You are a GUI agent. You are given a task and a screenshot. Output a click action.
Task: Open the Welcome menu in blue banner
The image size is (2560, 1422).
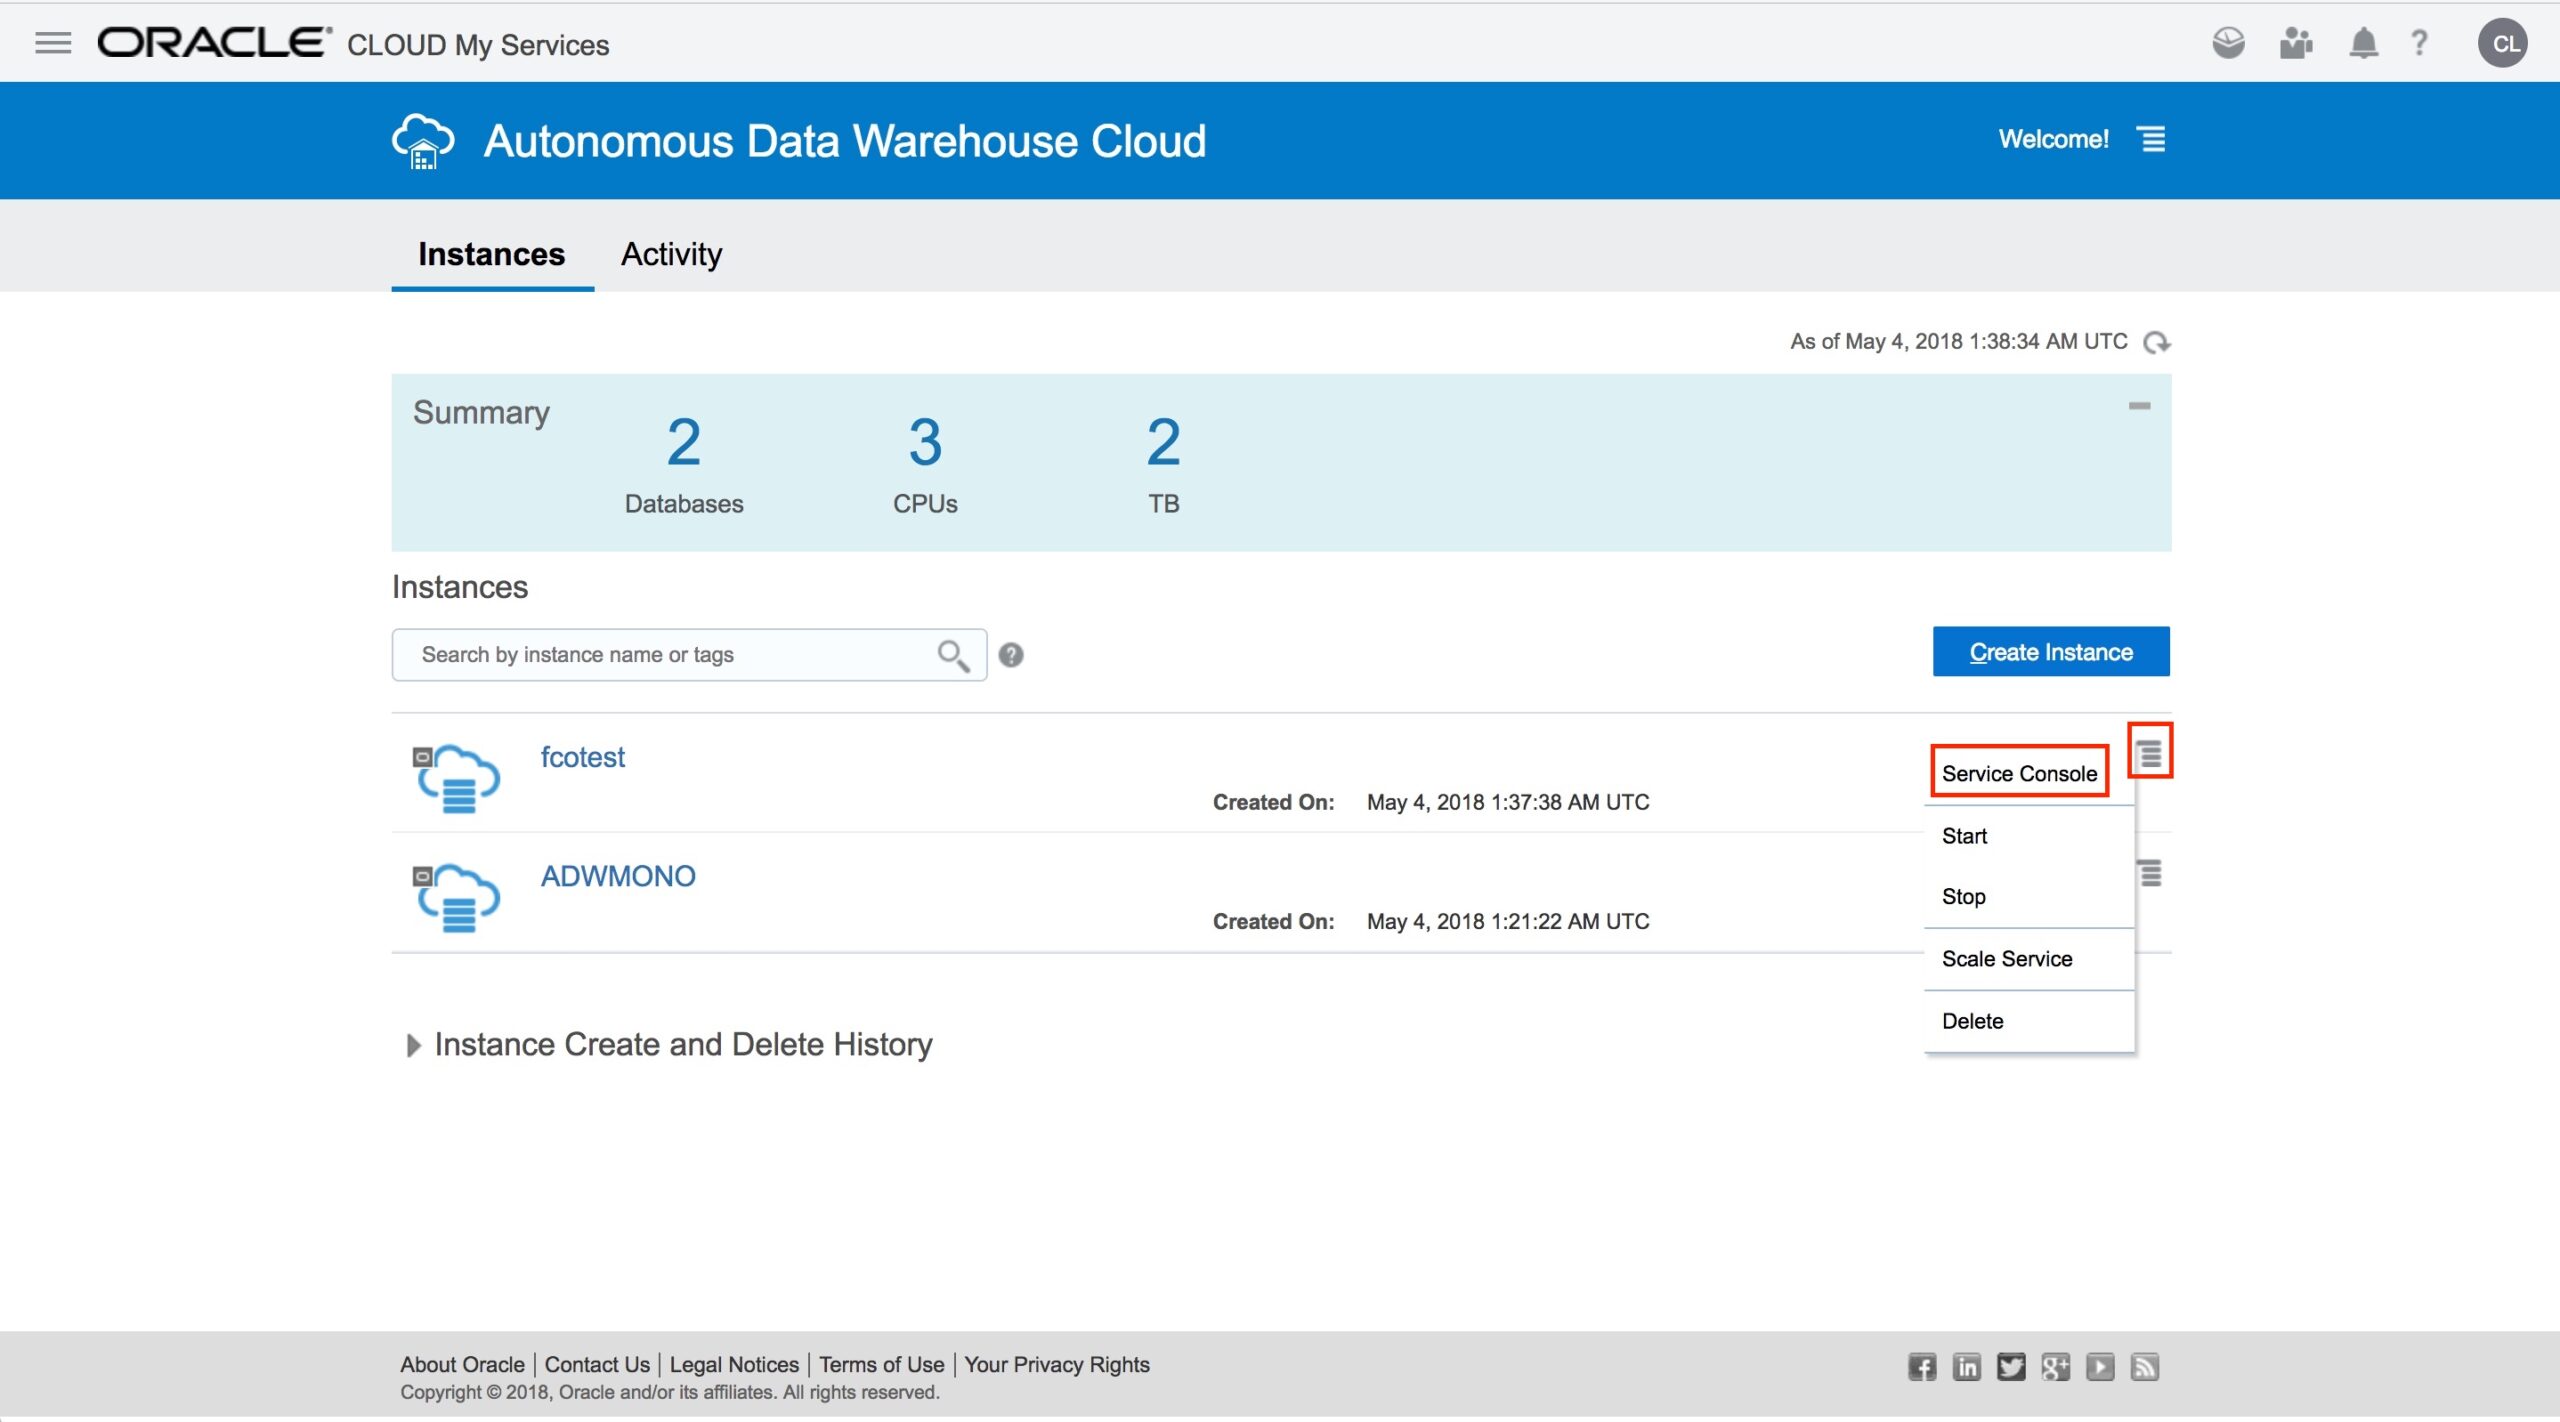(2152, 139)
